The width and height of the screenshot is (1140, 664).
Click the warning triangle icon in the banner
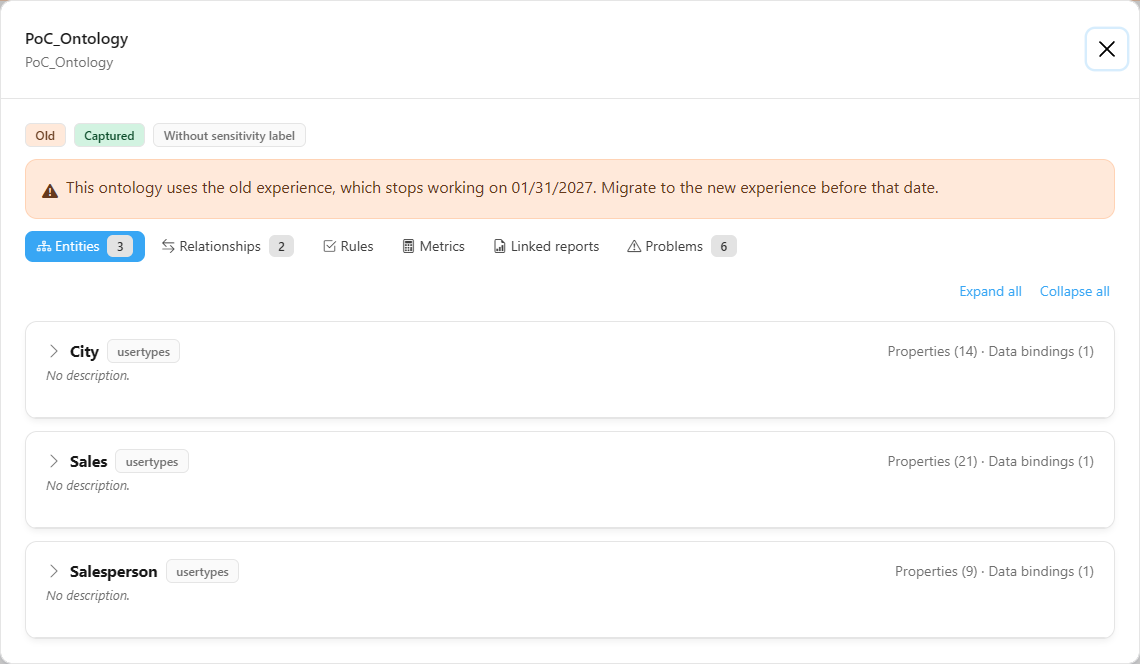(49, 191)
